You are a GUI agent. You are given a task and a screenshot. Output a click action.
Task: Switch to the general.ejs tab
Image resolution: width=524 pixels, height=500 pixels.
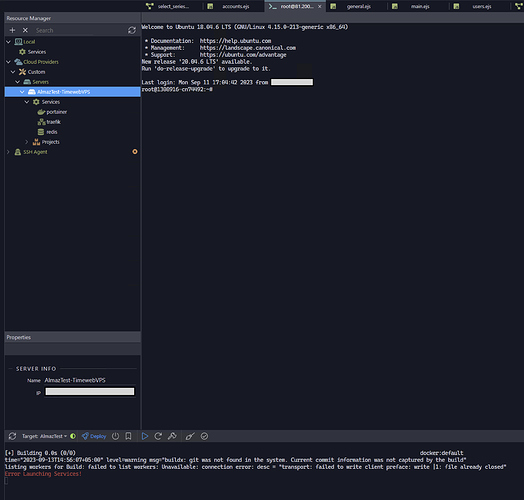click(x=354, y=6)
